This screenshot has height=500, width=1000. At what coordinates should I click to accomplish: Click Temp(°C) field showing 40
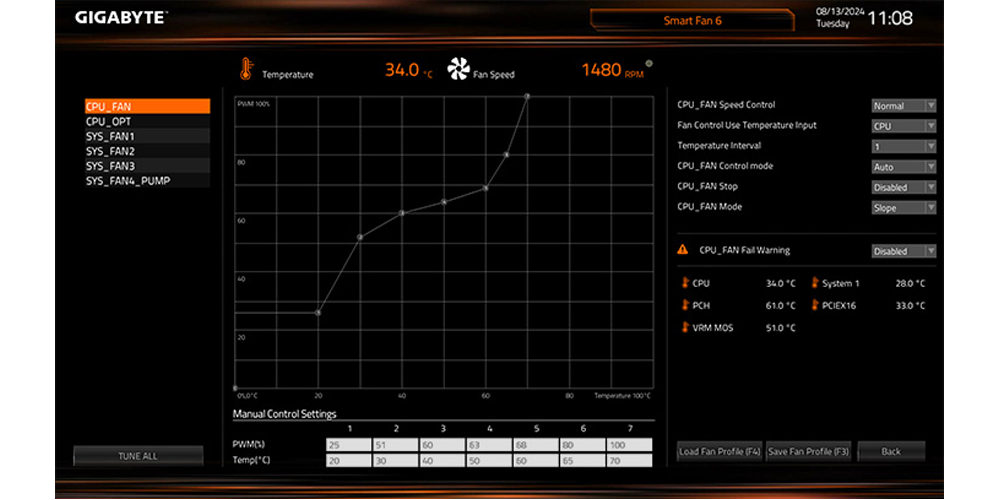click(x=442, y=460)
